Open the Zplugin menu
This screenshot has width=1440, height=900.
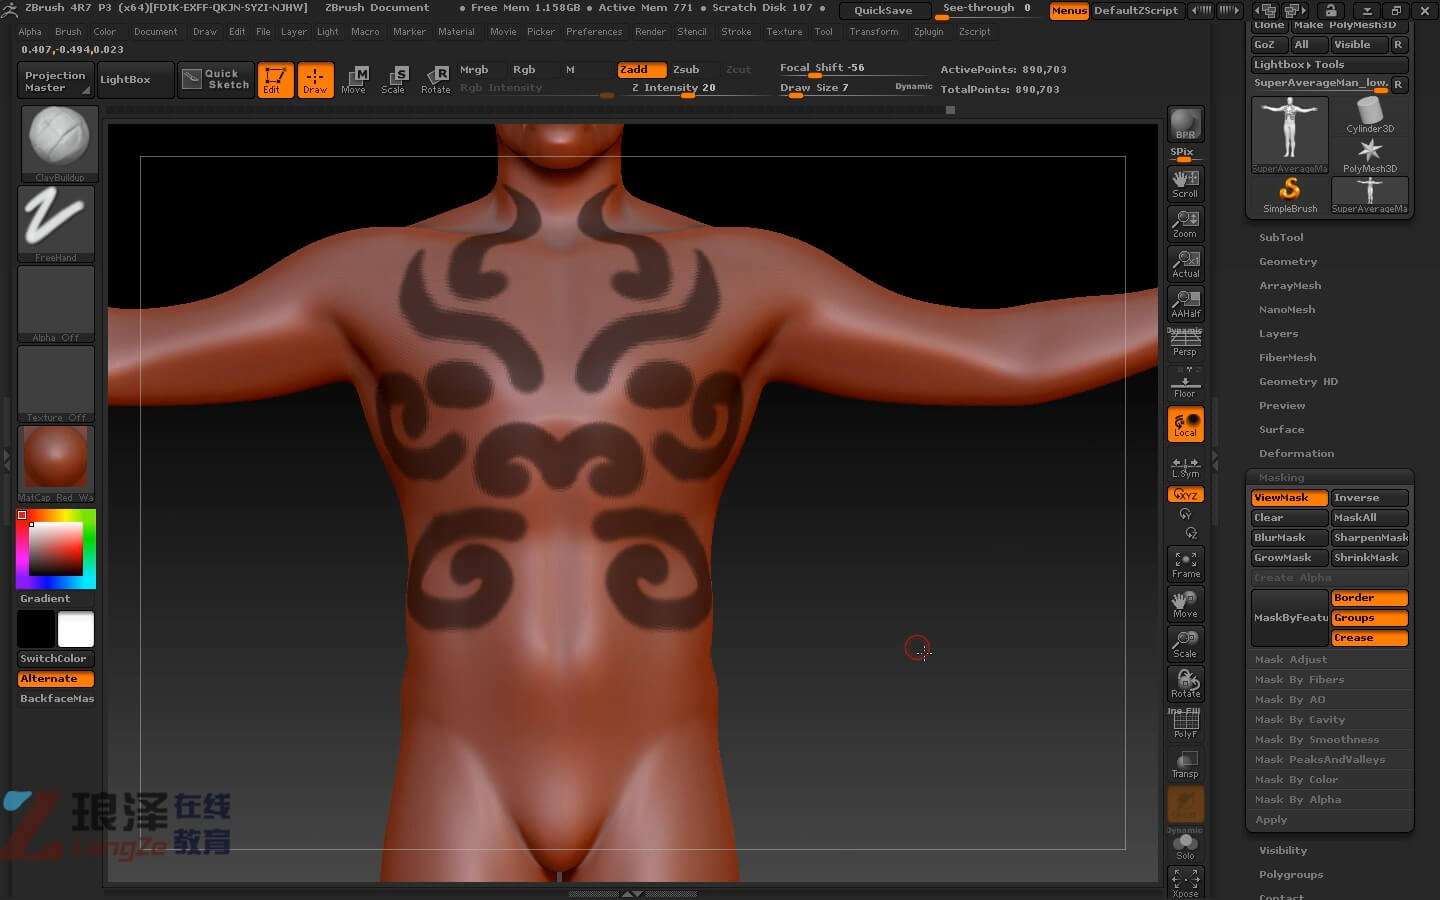928,32
